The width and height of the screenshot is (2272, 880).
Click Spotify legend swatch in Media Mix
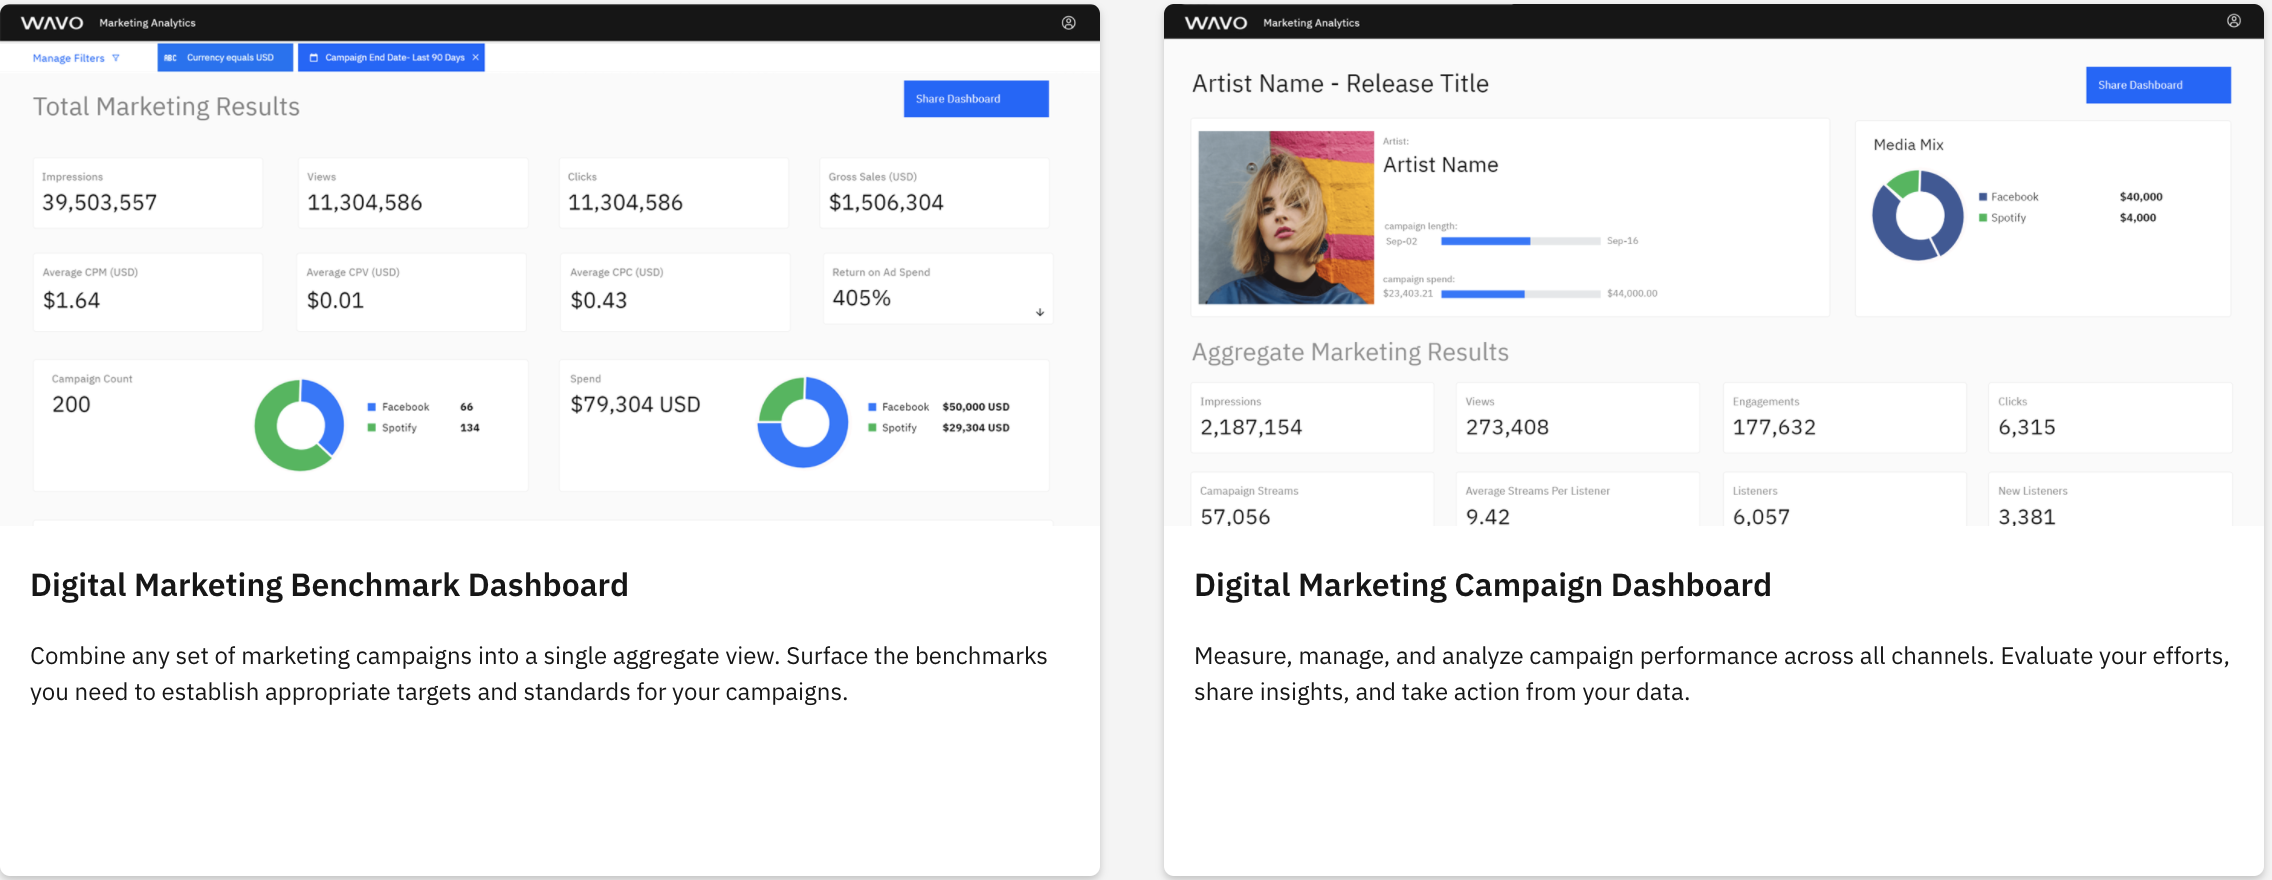pos(1983,218)
